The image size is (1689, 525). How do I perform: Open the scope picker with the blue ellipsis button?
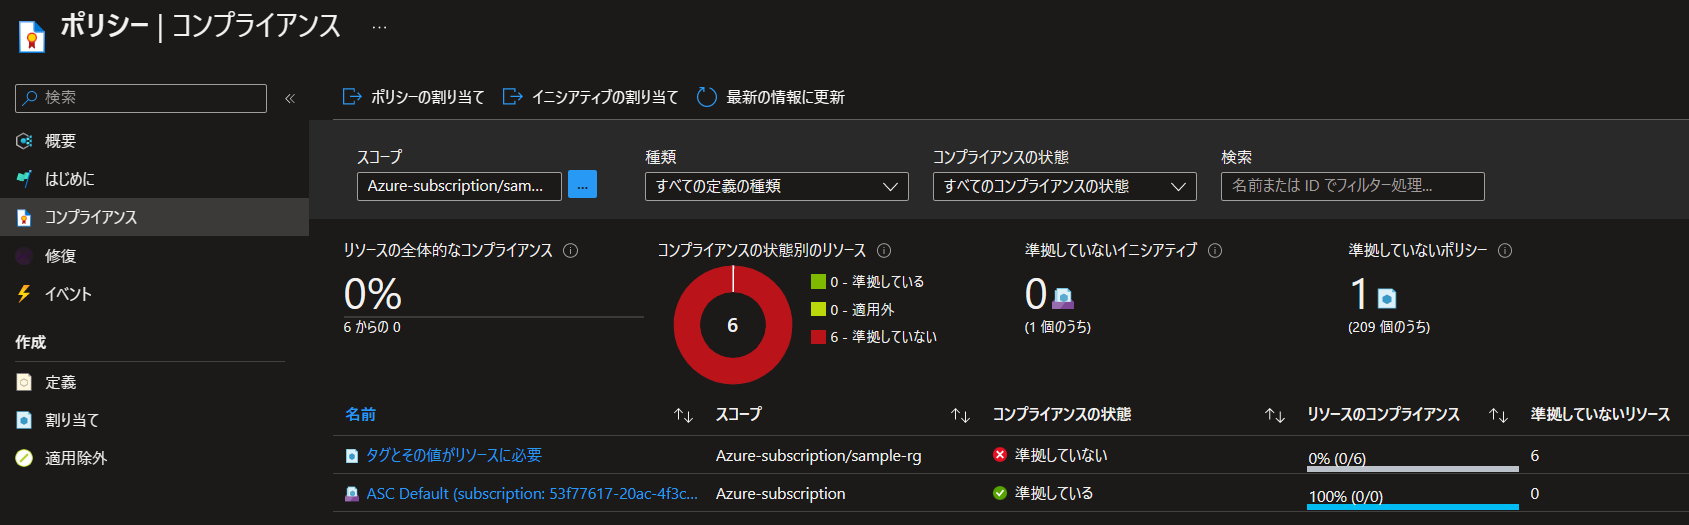click(582, 185)
